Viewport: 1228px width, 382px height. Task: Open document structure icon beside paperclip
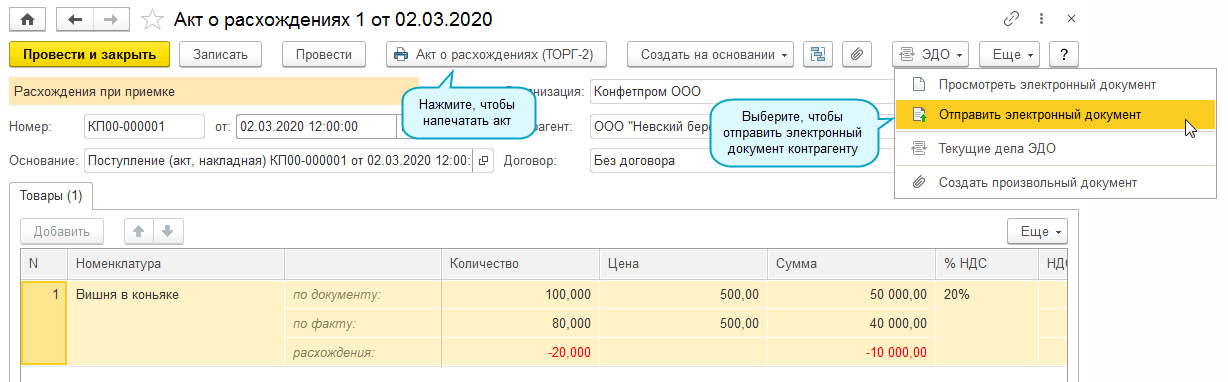pyautogui.click(x=819, y=54)
